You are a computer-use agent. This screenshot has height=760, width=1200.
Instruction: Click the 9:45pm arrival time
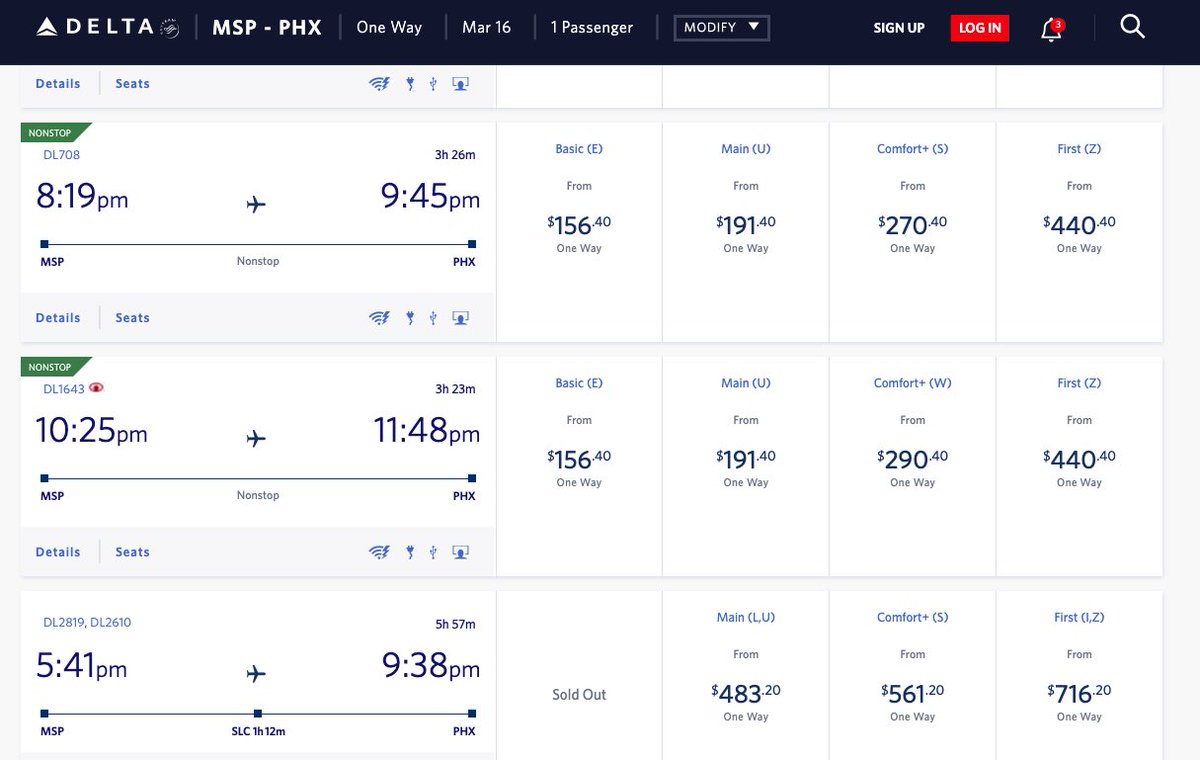pos(431,197)
